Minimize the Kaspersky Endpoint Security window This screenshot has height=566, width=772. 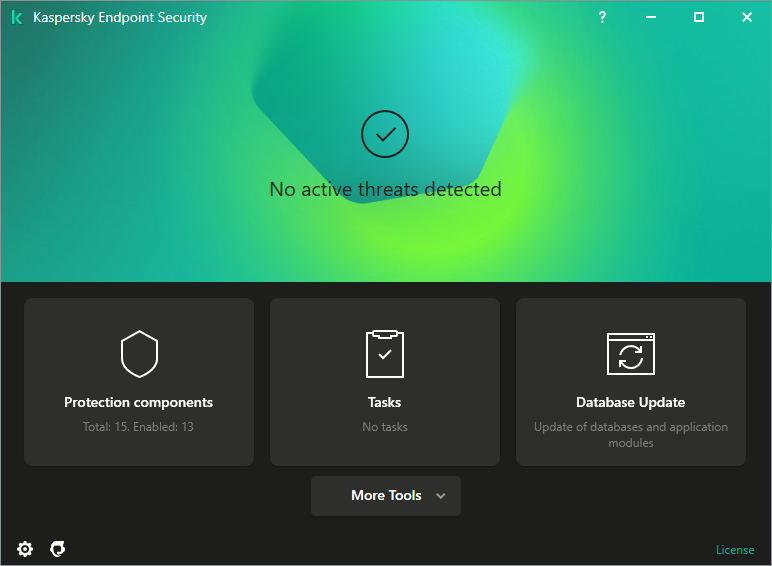651,17
